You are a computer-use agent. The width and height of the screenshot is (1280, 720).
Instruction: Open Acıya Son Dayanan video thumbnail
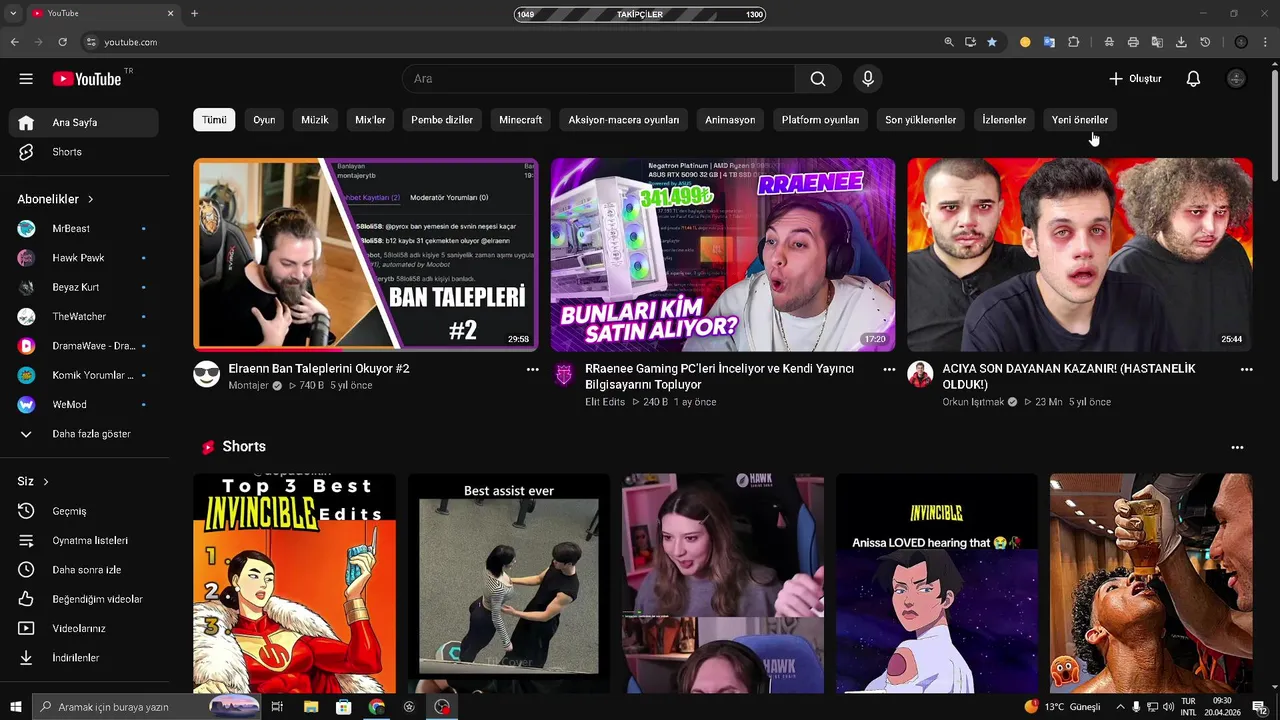pyautogui.click(x=1080, y=255)
